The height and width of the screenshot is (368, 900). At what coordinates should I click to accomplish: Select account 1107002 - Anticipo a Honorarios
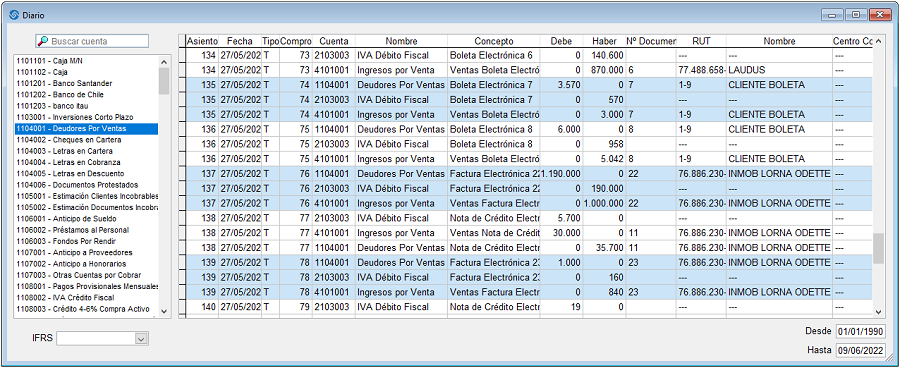[86, 264]
